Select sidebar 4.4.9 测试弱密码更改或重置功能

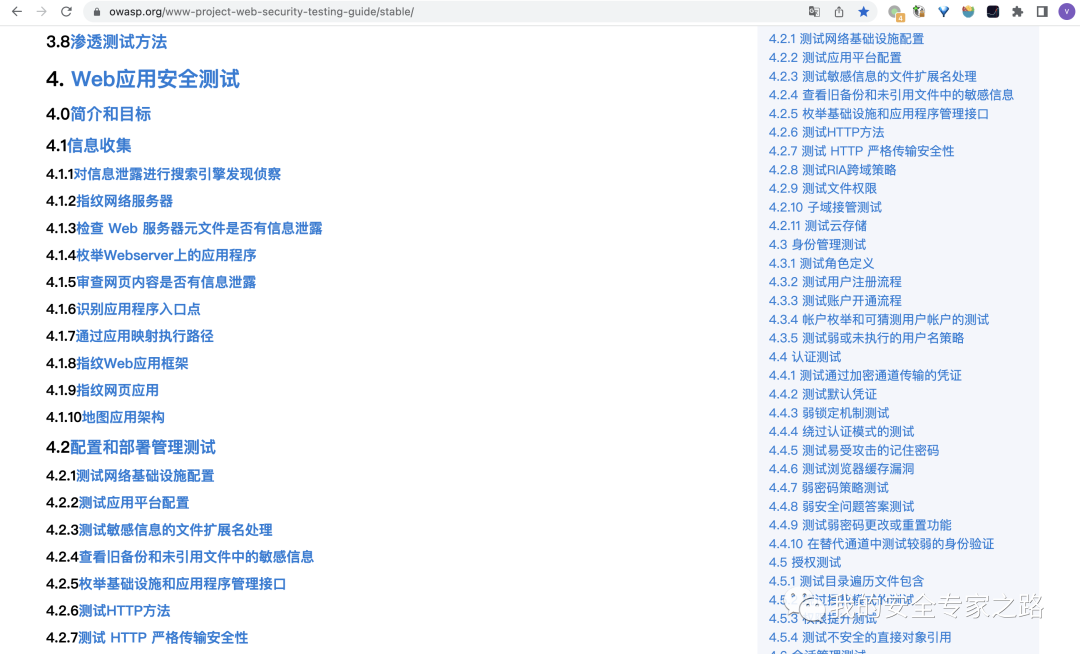tap(860, 525)
